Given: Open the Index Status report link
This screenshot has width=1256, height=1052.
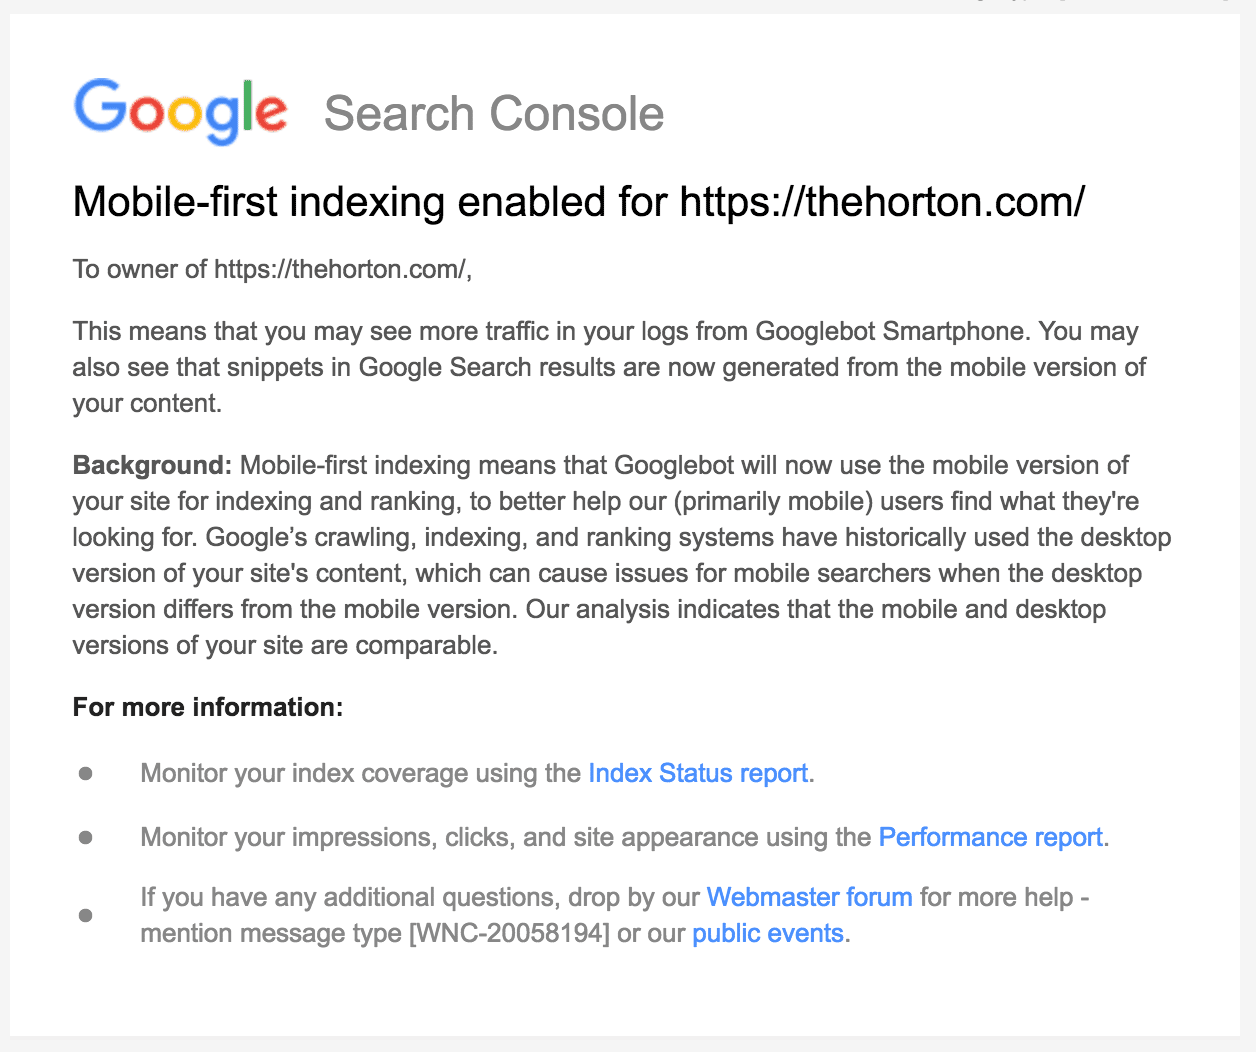Looking at the screenshot, I should (x=698, y=773).
